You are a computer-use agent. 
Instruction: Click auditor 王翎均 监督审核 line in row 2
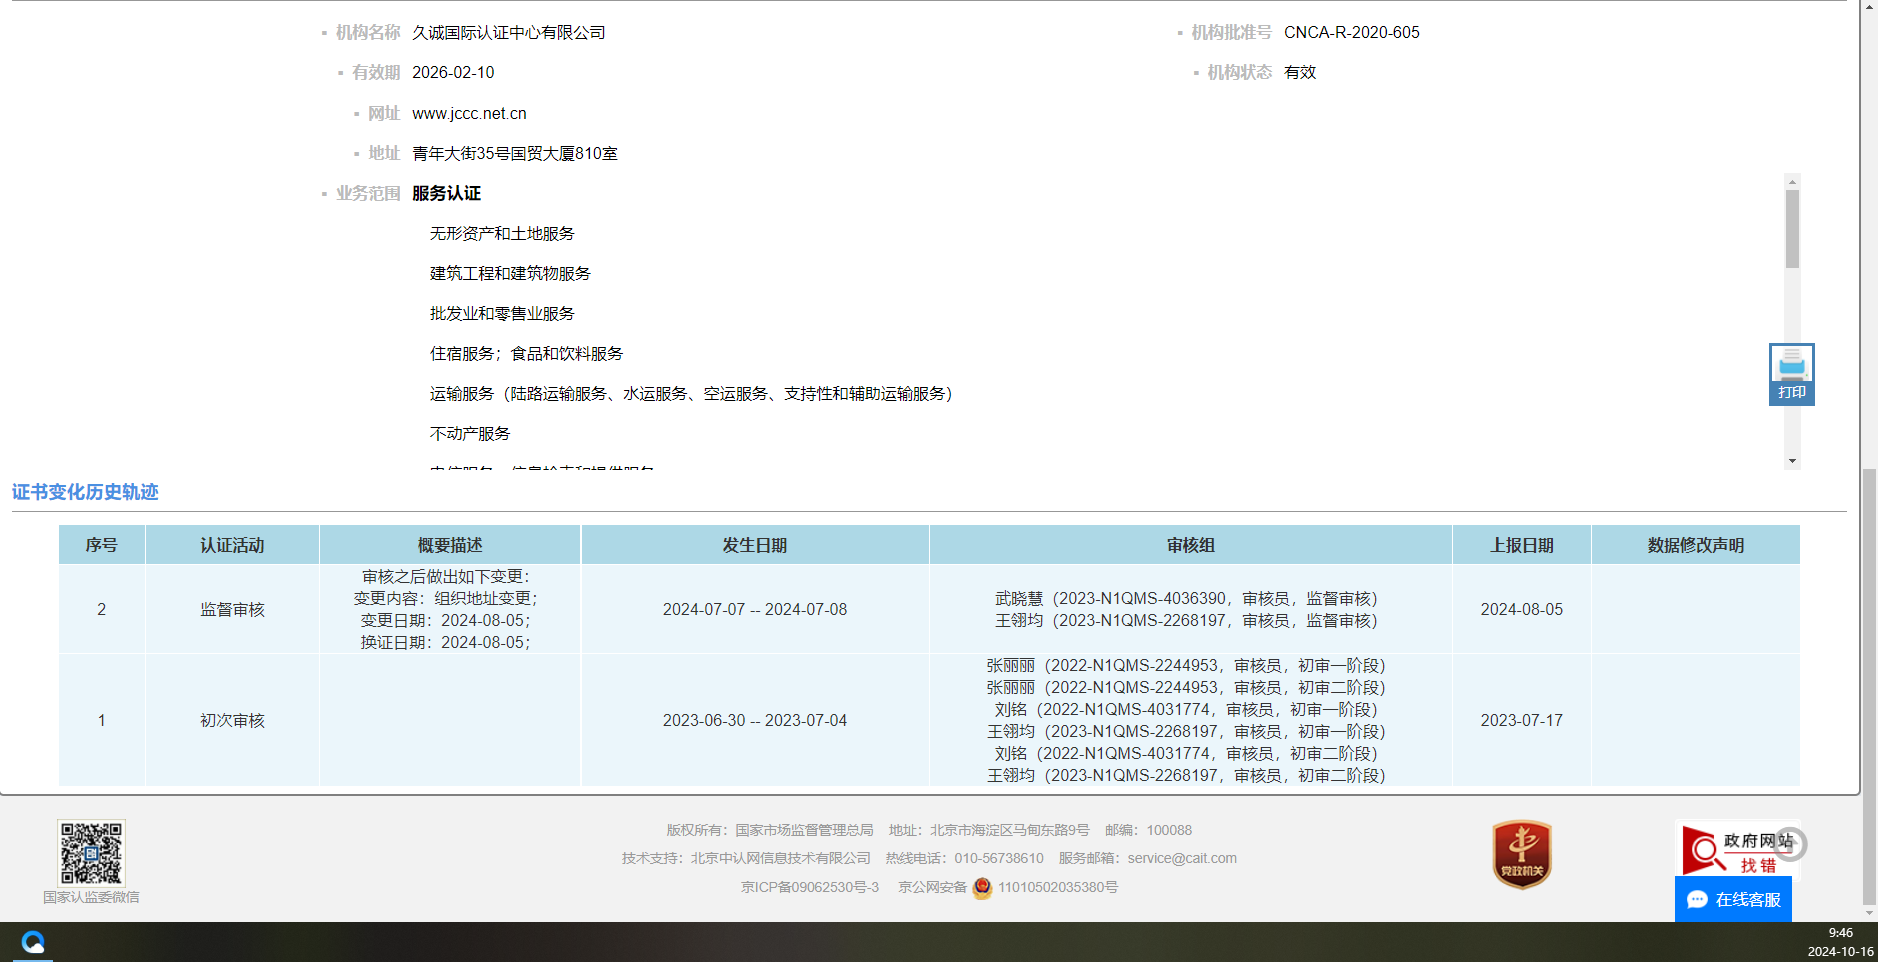click(1186, 620)
